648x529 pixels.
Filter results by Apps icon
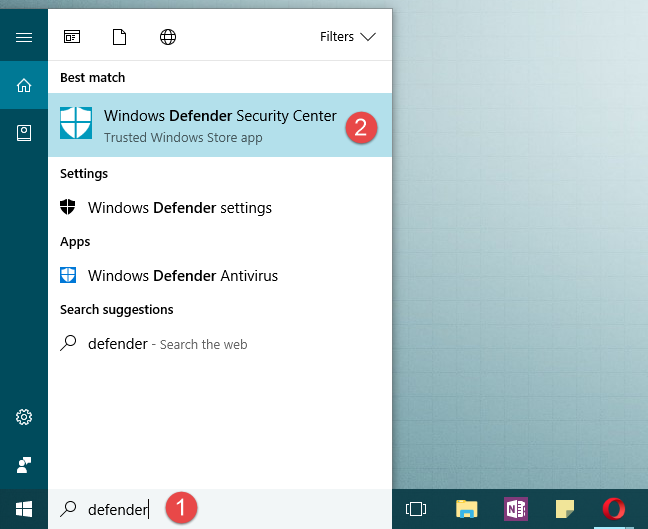72,37
